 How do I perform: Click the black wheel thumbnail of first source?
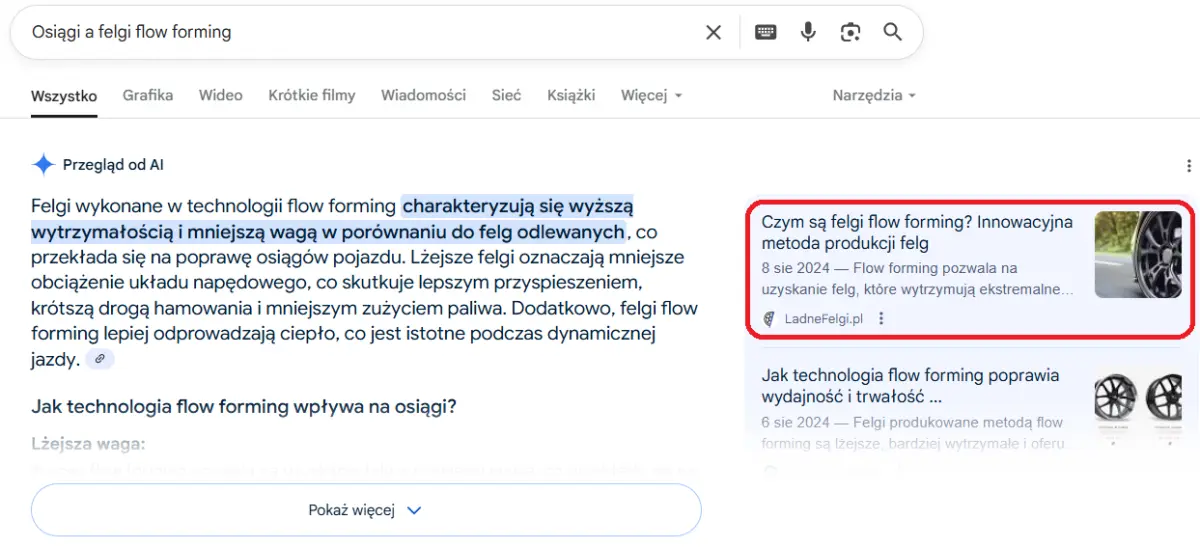click(x=1137, y=254)
